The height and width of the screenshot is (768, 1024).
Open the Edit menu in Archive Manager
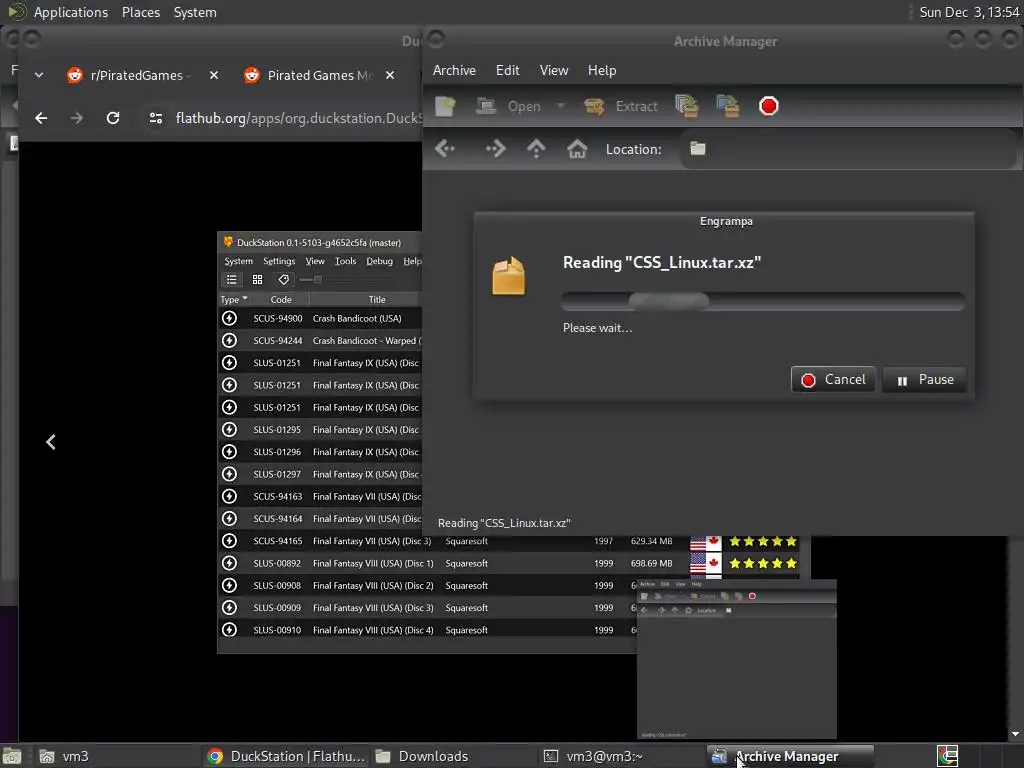point(507,70)
